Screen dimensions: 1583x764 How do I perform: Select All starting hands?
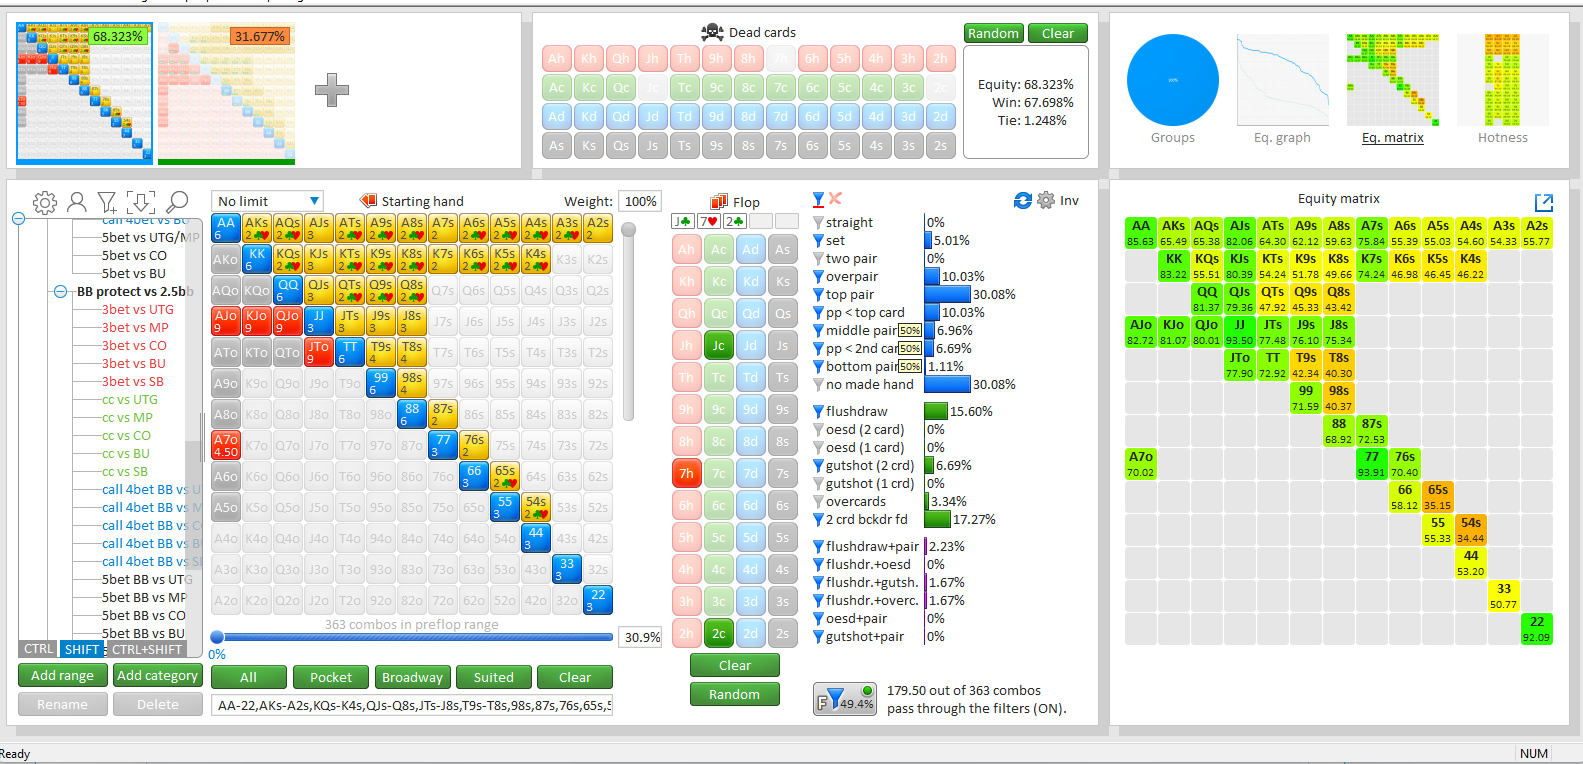[249, 677]
